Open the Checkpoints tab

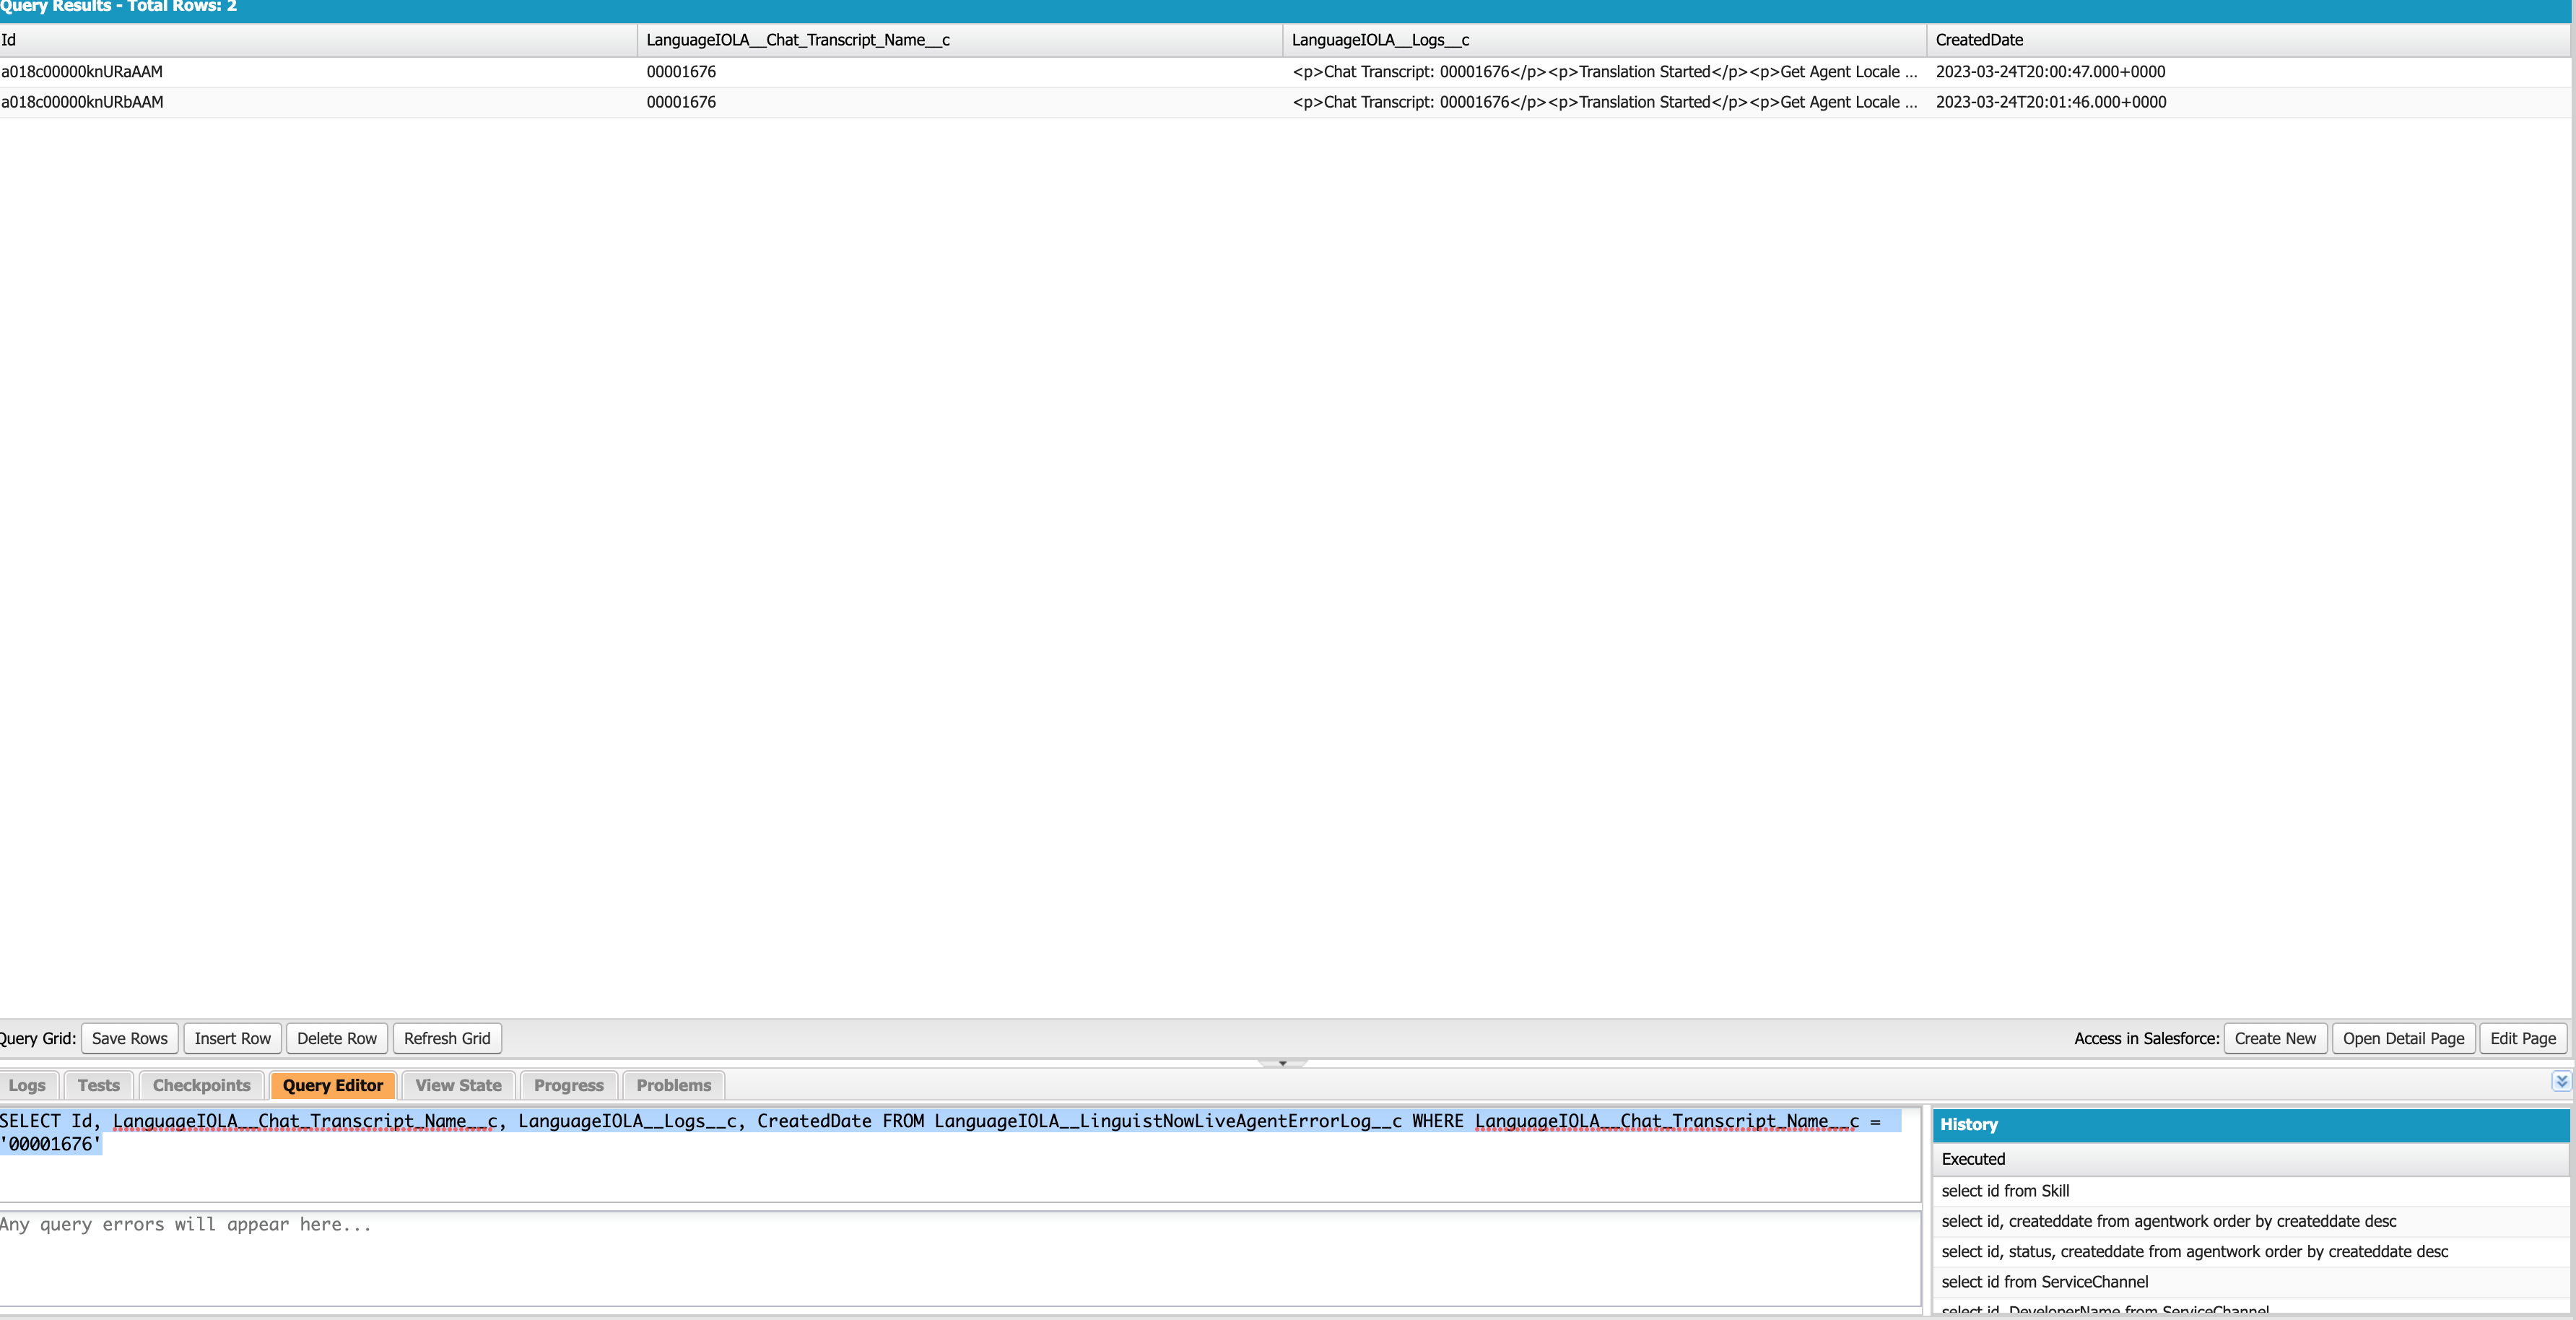click(x=201, y=1085)
